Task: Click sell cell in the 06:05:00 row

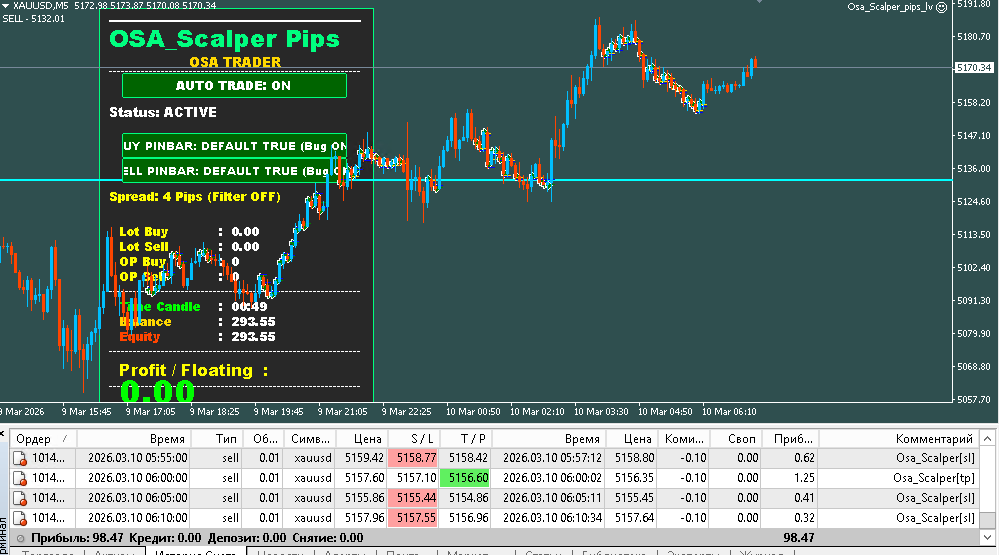Action: click(x=231, y=498)
